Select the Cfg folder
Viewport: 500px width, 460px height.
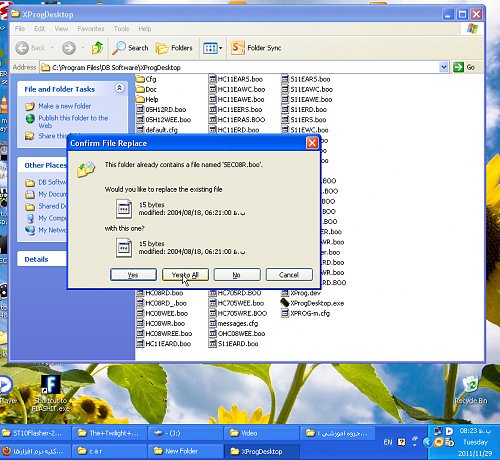146,79
